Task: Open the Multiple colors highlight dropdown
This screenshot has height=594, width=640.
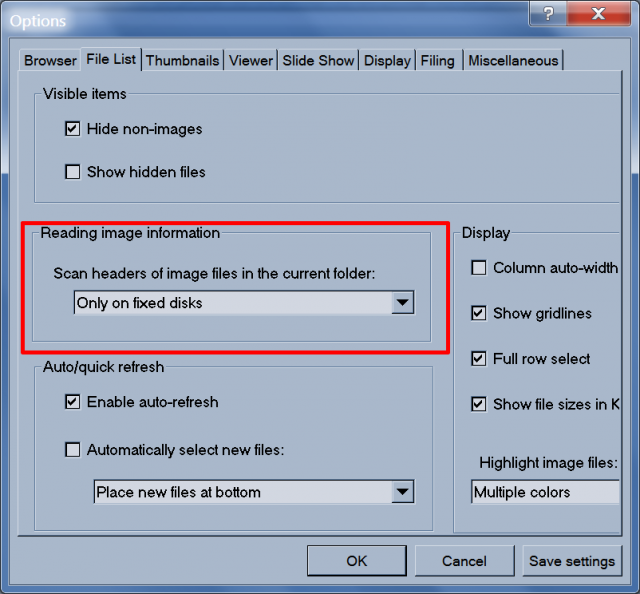Action: point(545,492)
